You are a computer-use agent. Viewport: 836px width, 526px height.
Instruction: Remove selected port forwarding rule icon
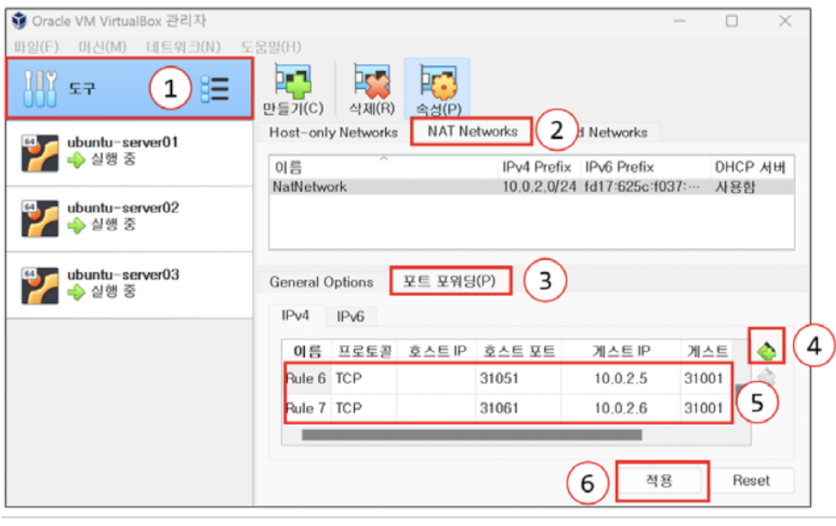tap(767, 376)
